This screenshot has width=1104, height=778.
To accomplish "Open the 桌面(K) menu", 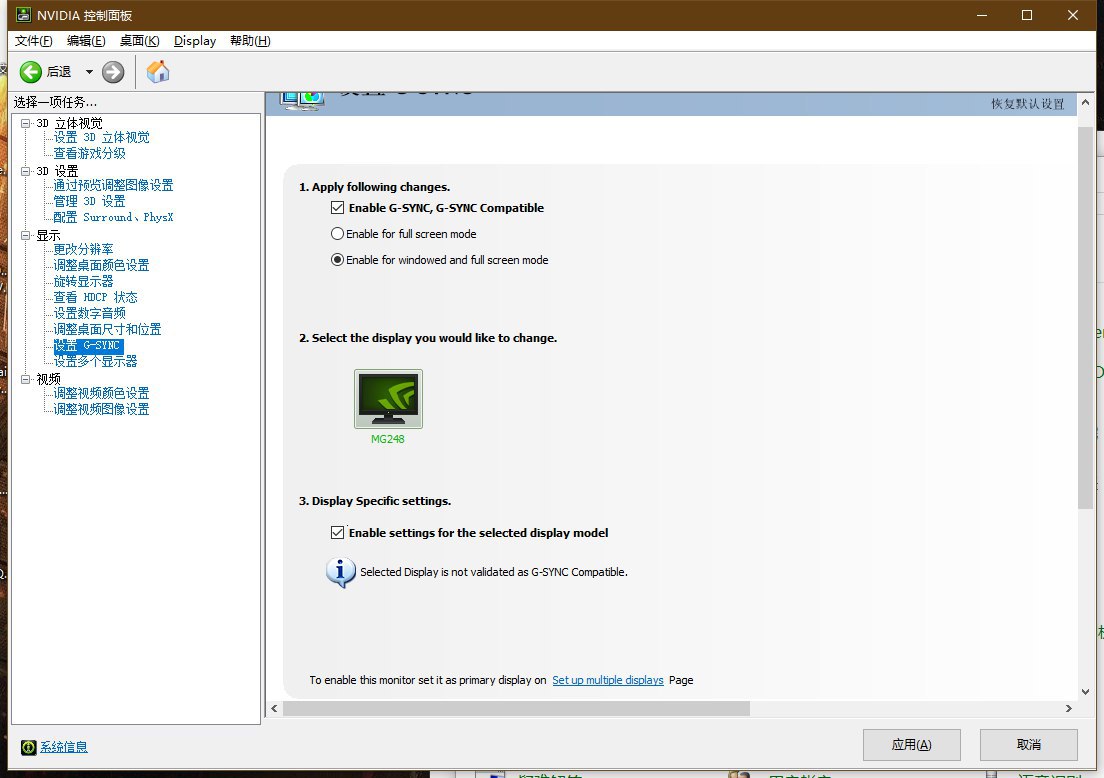I will 139,41.
